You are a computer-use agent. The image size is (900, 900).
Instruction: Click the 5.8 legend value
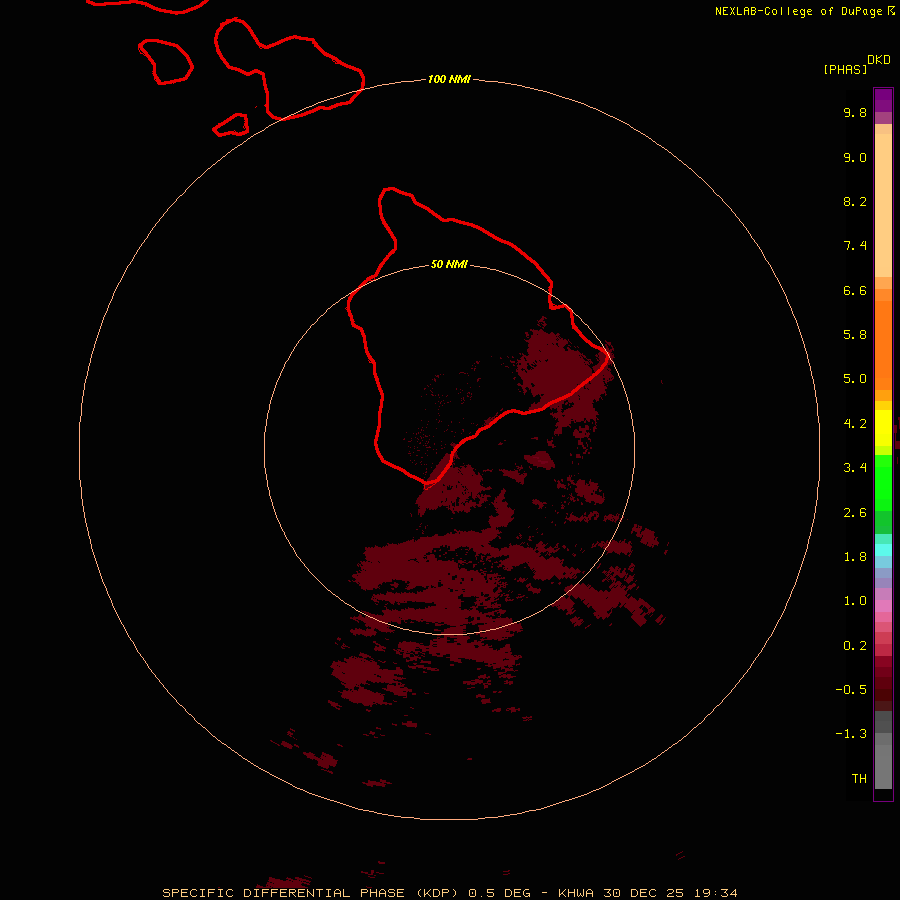855,335
